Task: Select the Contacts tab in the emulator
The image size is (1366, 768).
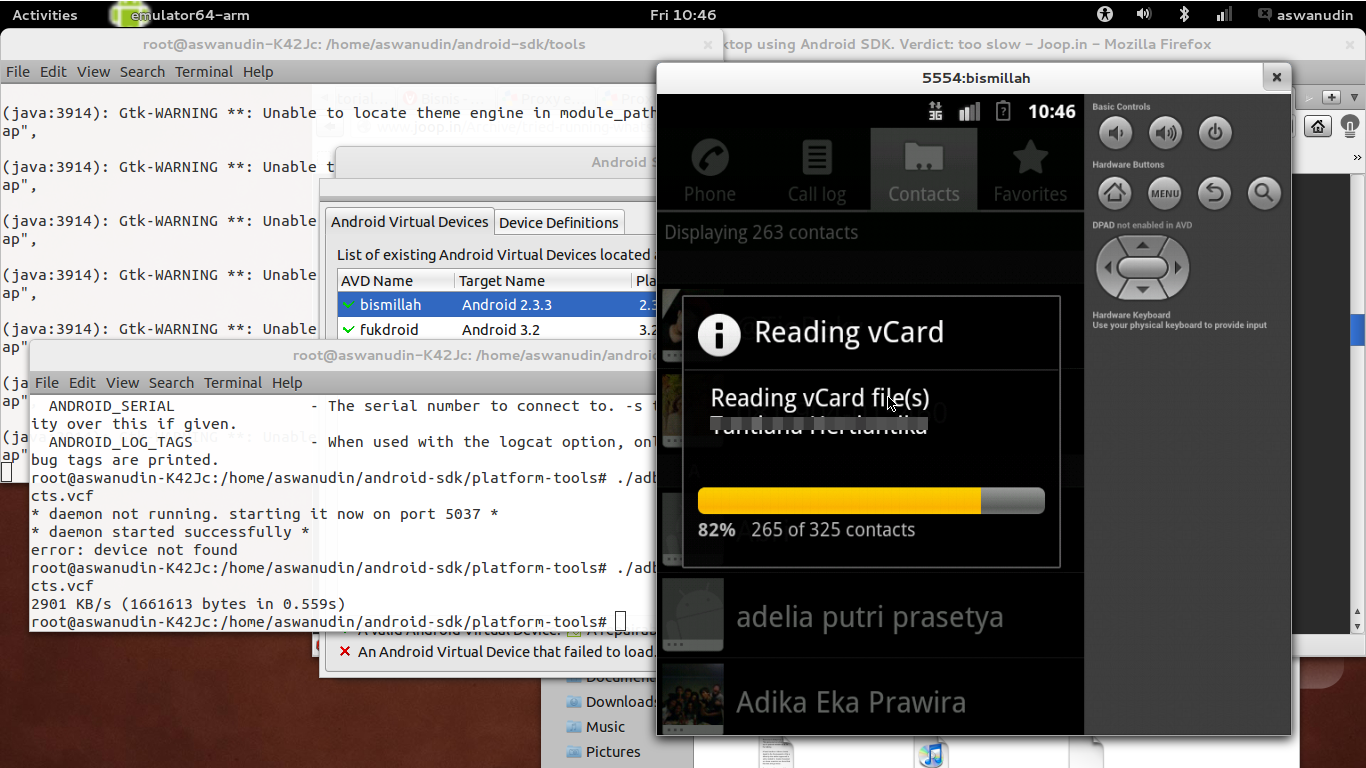Action: point(924,169)
